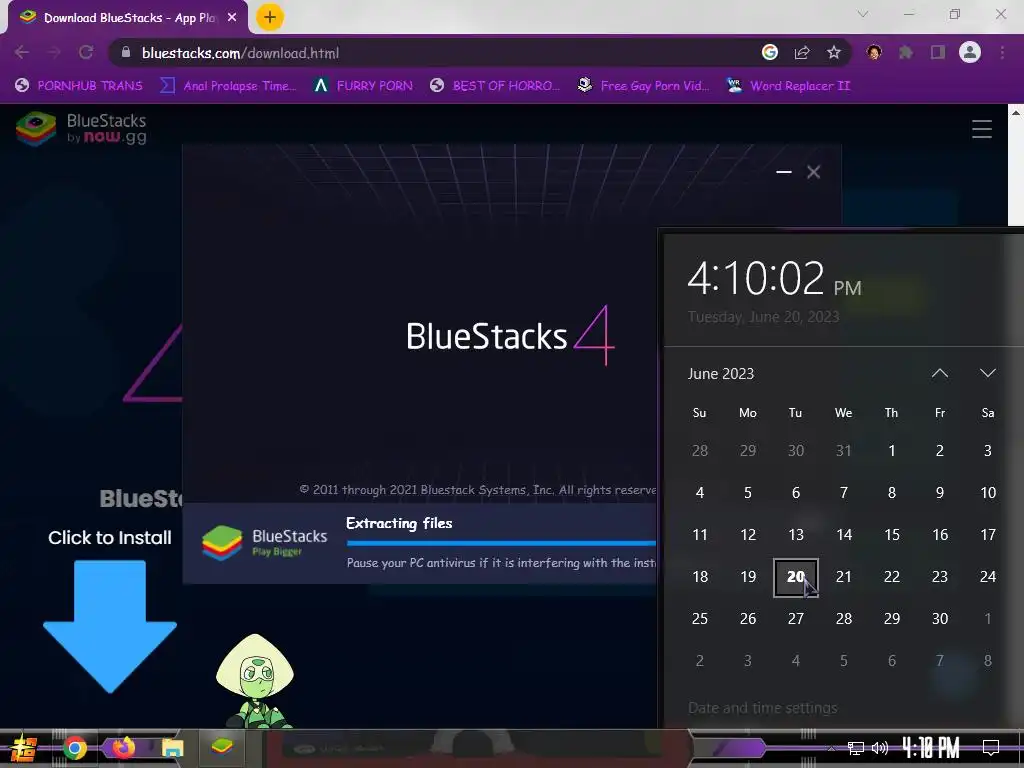Click the taskbar clock showing 4:10 PM

[x=931, y=748]
